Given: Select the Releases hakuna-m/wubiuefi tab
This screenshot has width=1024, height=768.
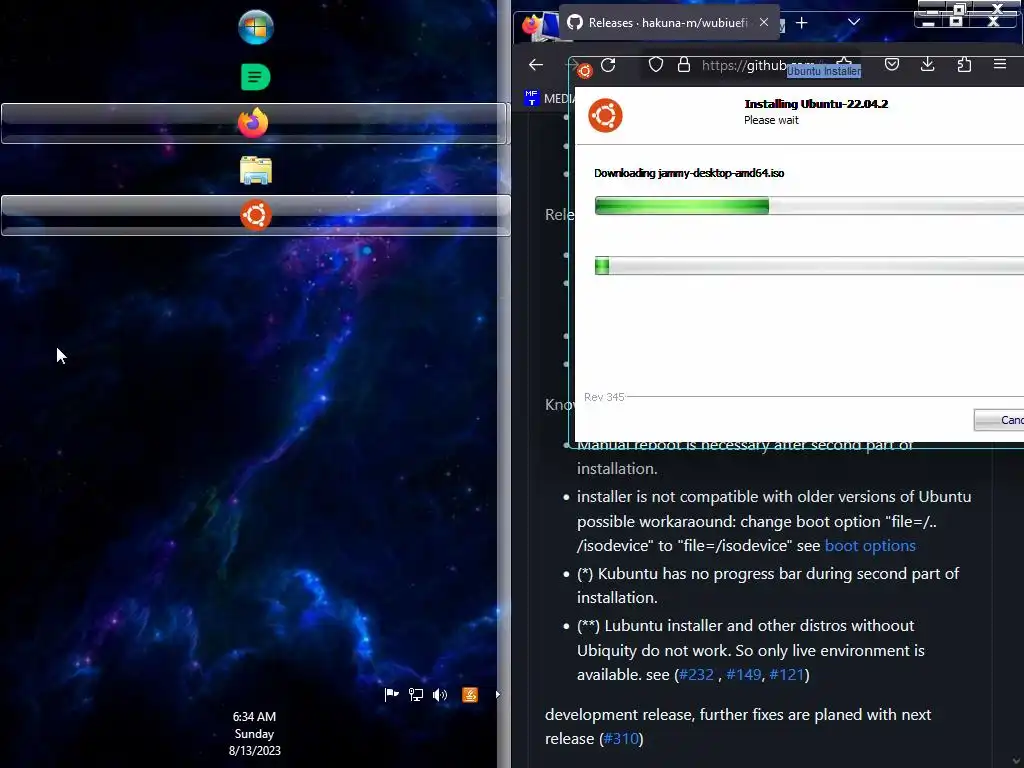Looking at the screenshot, I should pos(669,23).
